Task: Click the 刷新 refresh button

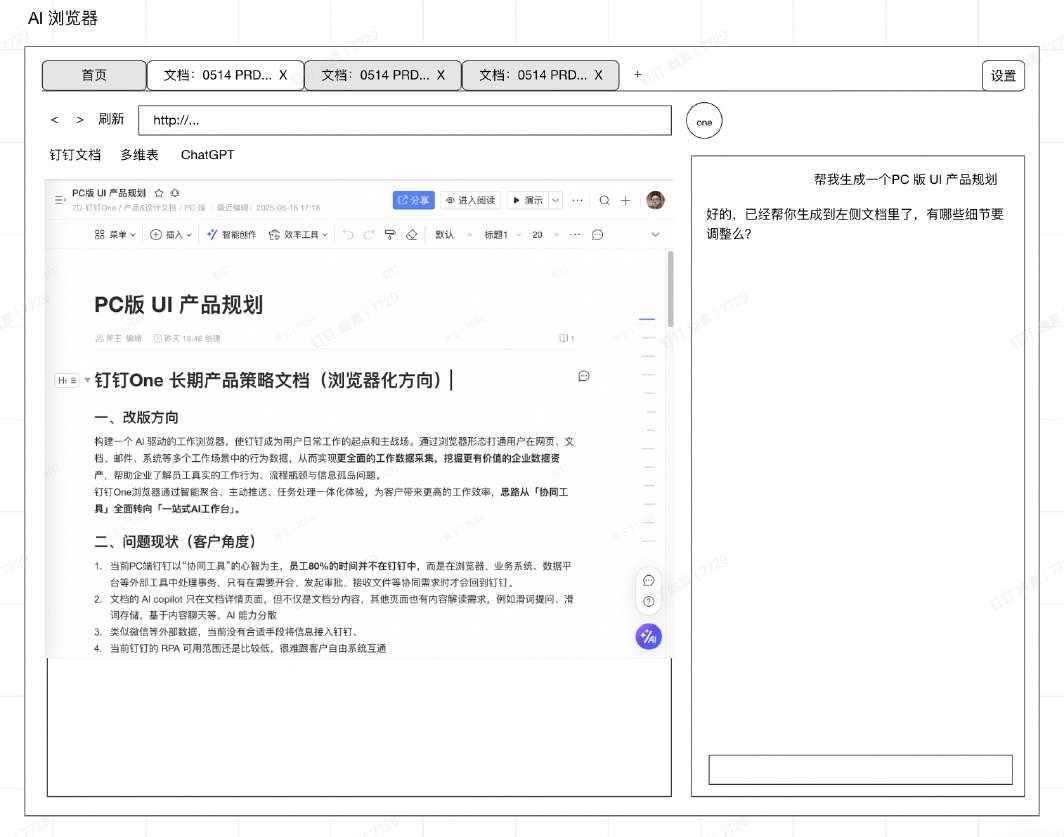Action: point(111,119)
